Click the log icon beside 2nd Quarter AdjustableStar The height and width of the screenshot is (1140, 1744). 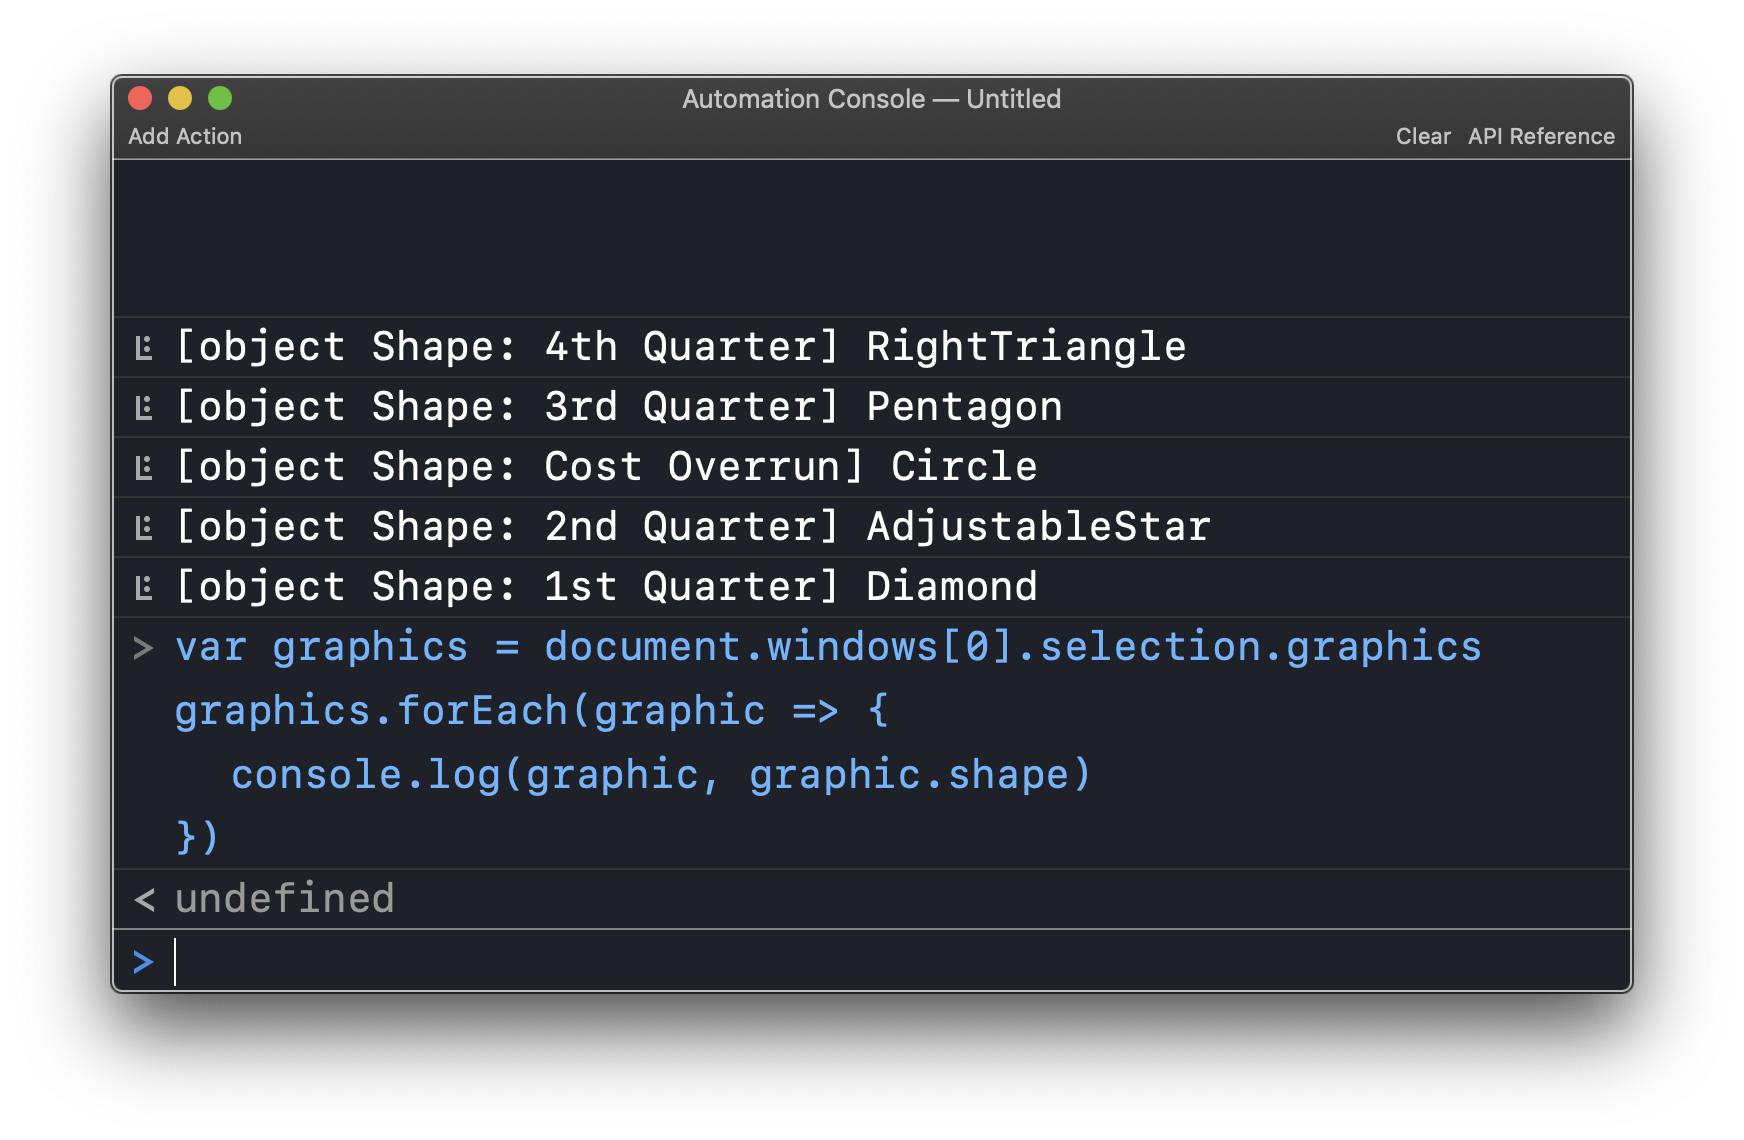click(x=144, y=528)
